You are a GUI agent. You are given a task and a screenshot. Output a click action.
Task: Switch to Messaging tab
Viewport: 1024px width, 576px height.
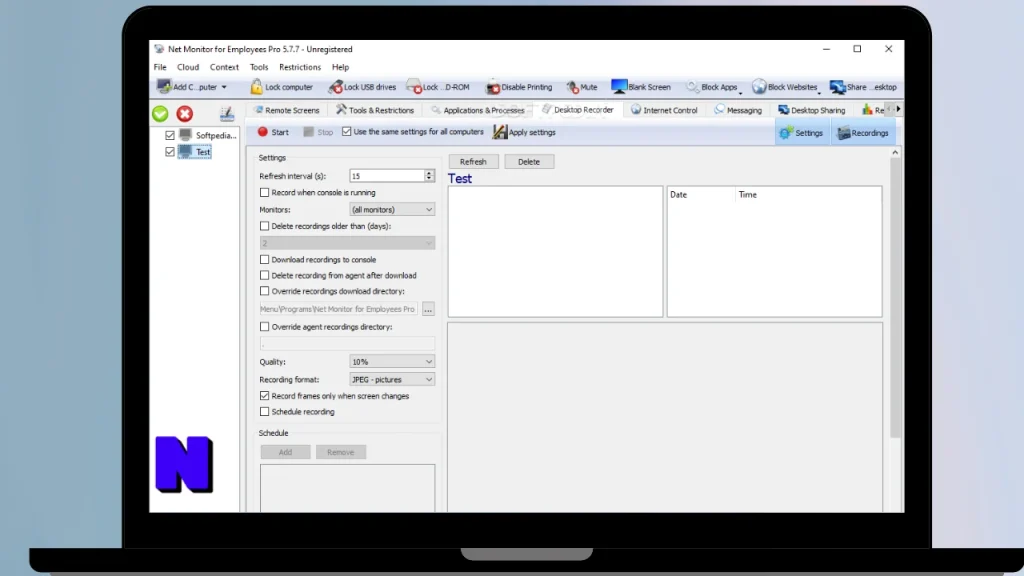tap(738, 110)
